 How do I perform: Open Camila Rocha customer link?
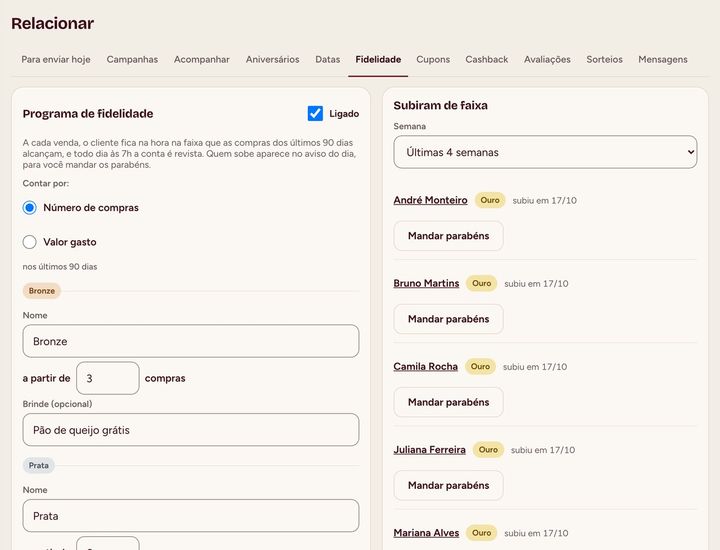[x=425, y=366]
